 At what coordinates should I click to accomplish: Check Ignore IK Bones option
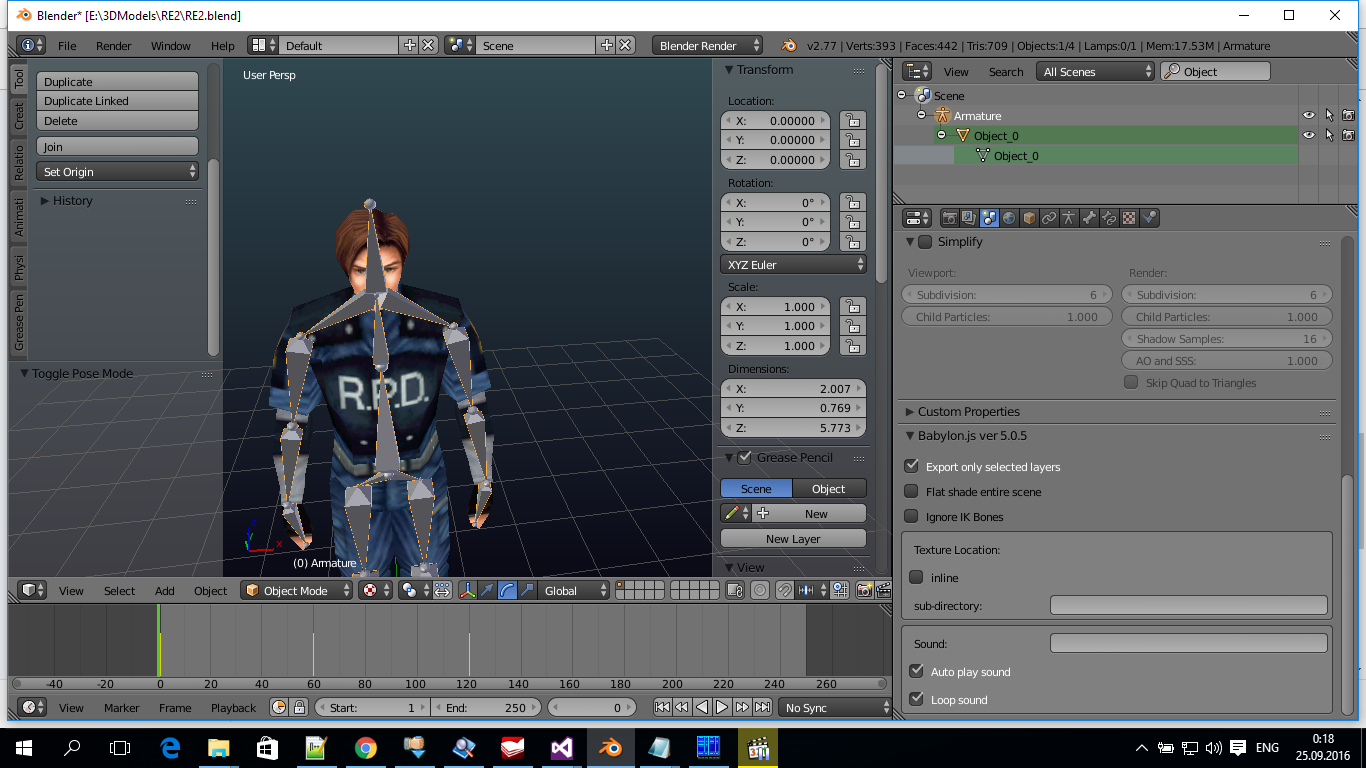pos(911,516)
